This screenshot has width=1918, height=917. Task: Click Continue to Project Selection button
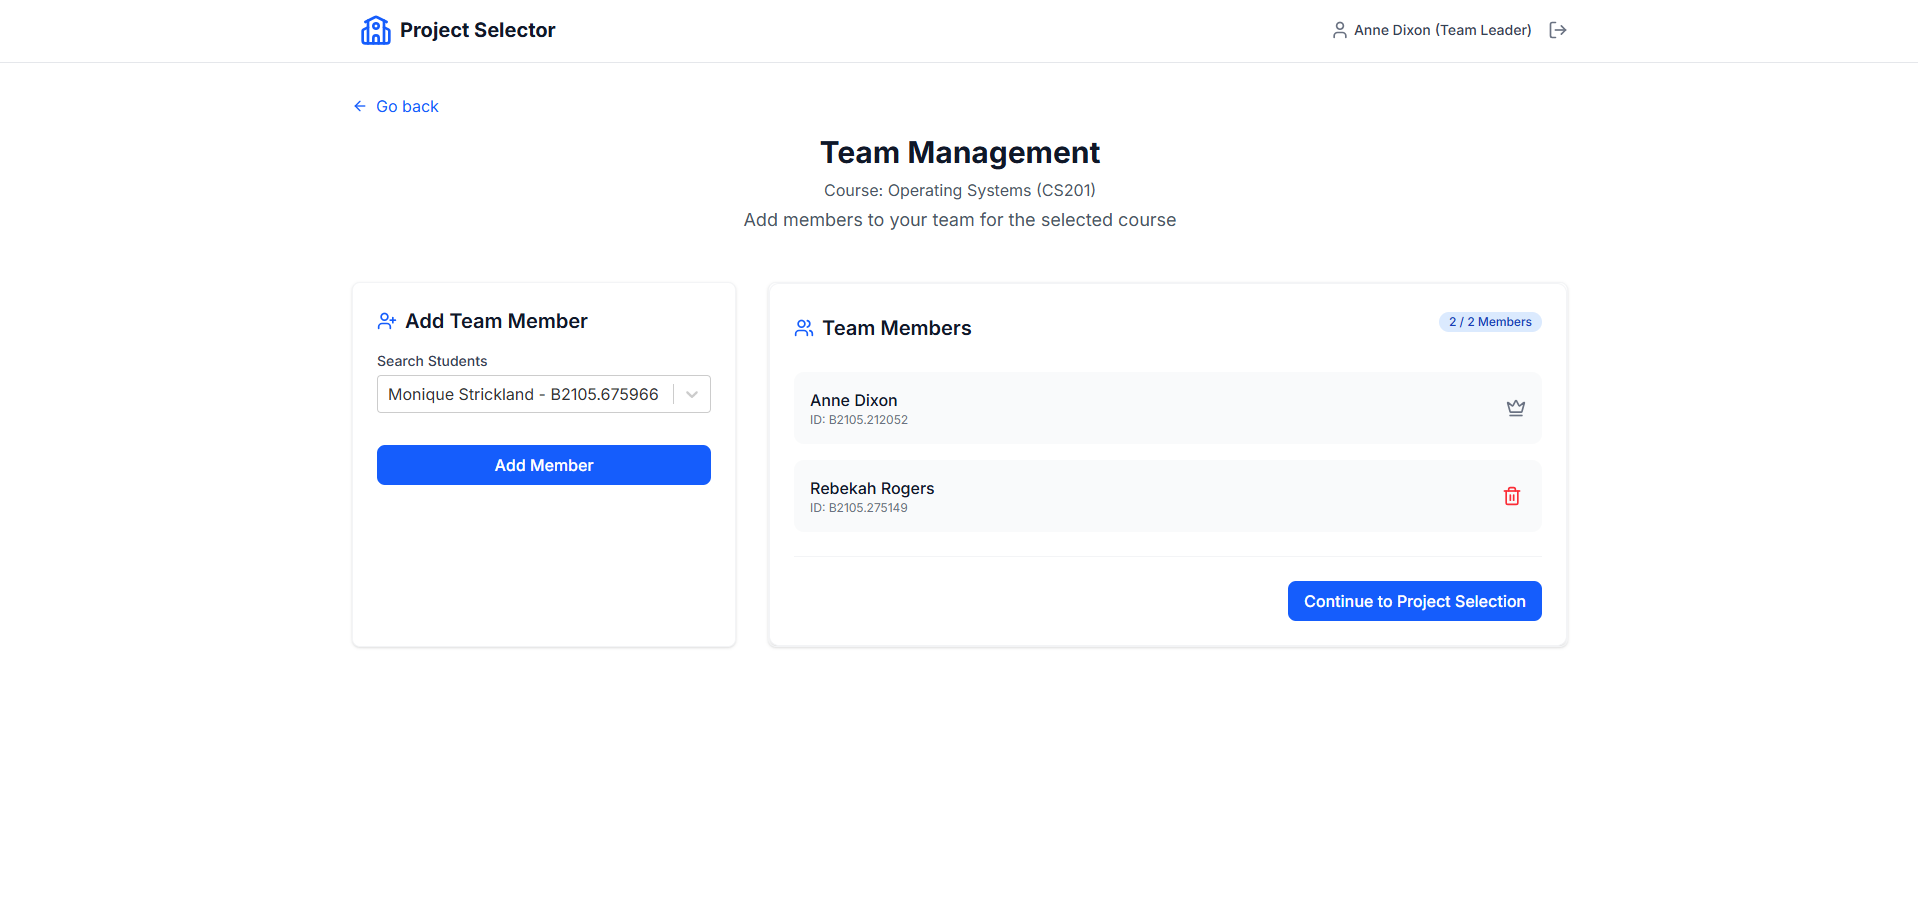pyautogui.click(x=1415, y=601)
